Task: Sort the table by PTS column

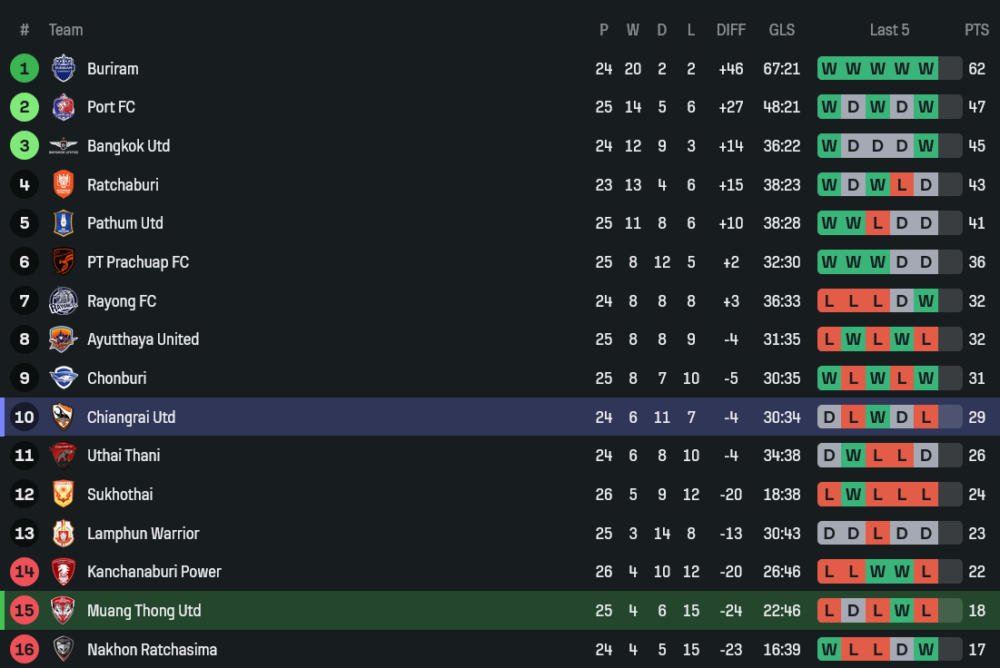Action: coord(976,30)
